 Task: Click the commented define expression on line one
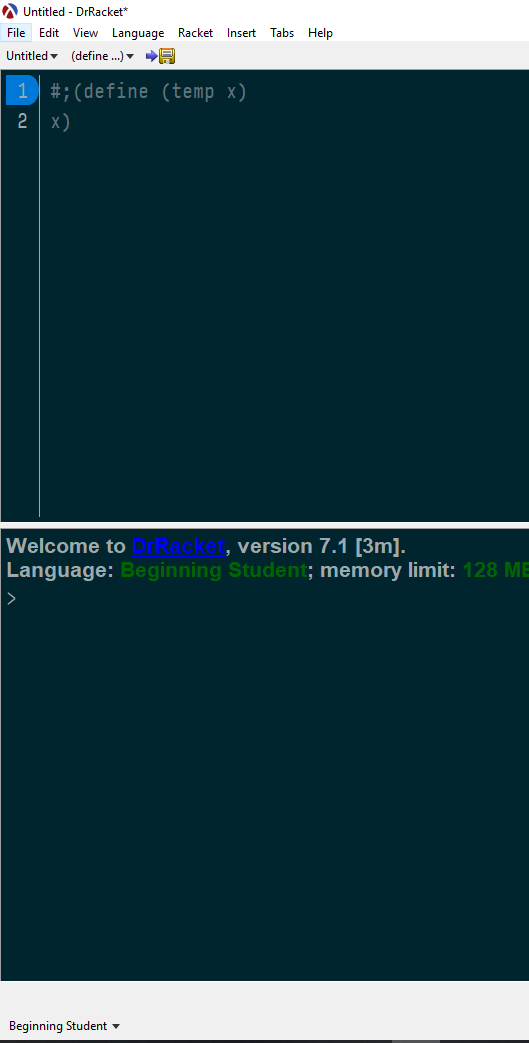tap(148, 91)
